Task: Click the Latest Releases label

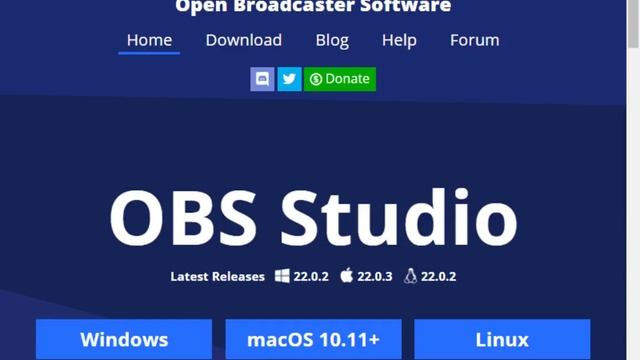Action: 218,277
